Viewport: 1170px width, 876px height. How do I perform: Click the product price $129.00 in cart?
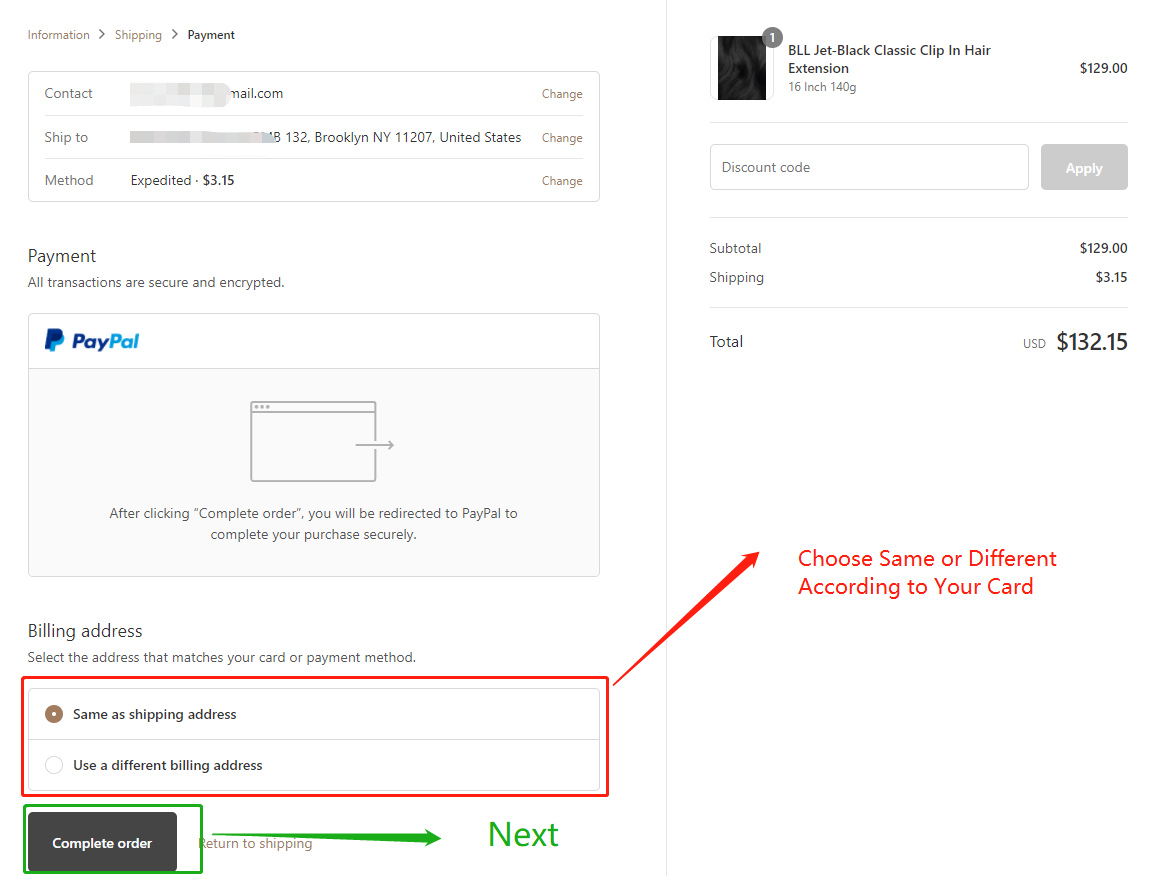coord(1103,68)
